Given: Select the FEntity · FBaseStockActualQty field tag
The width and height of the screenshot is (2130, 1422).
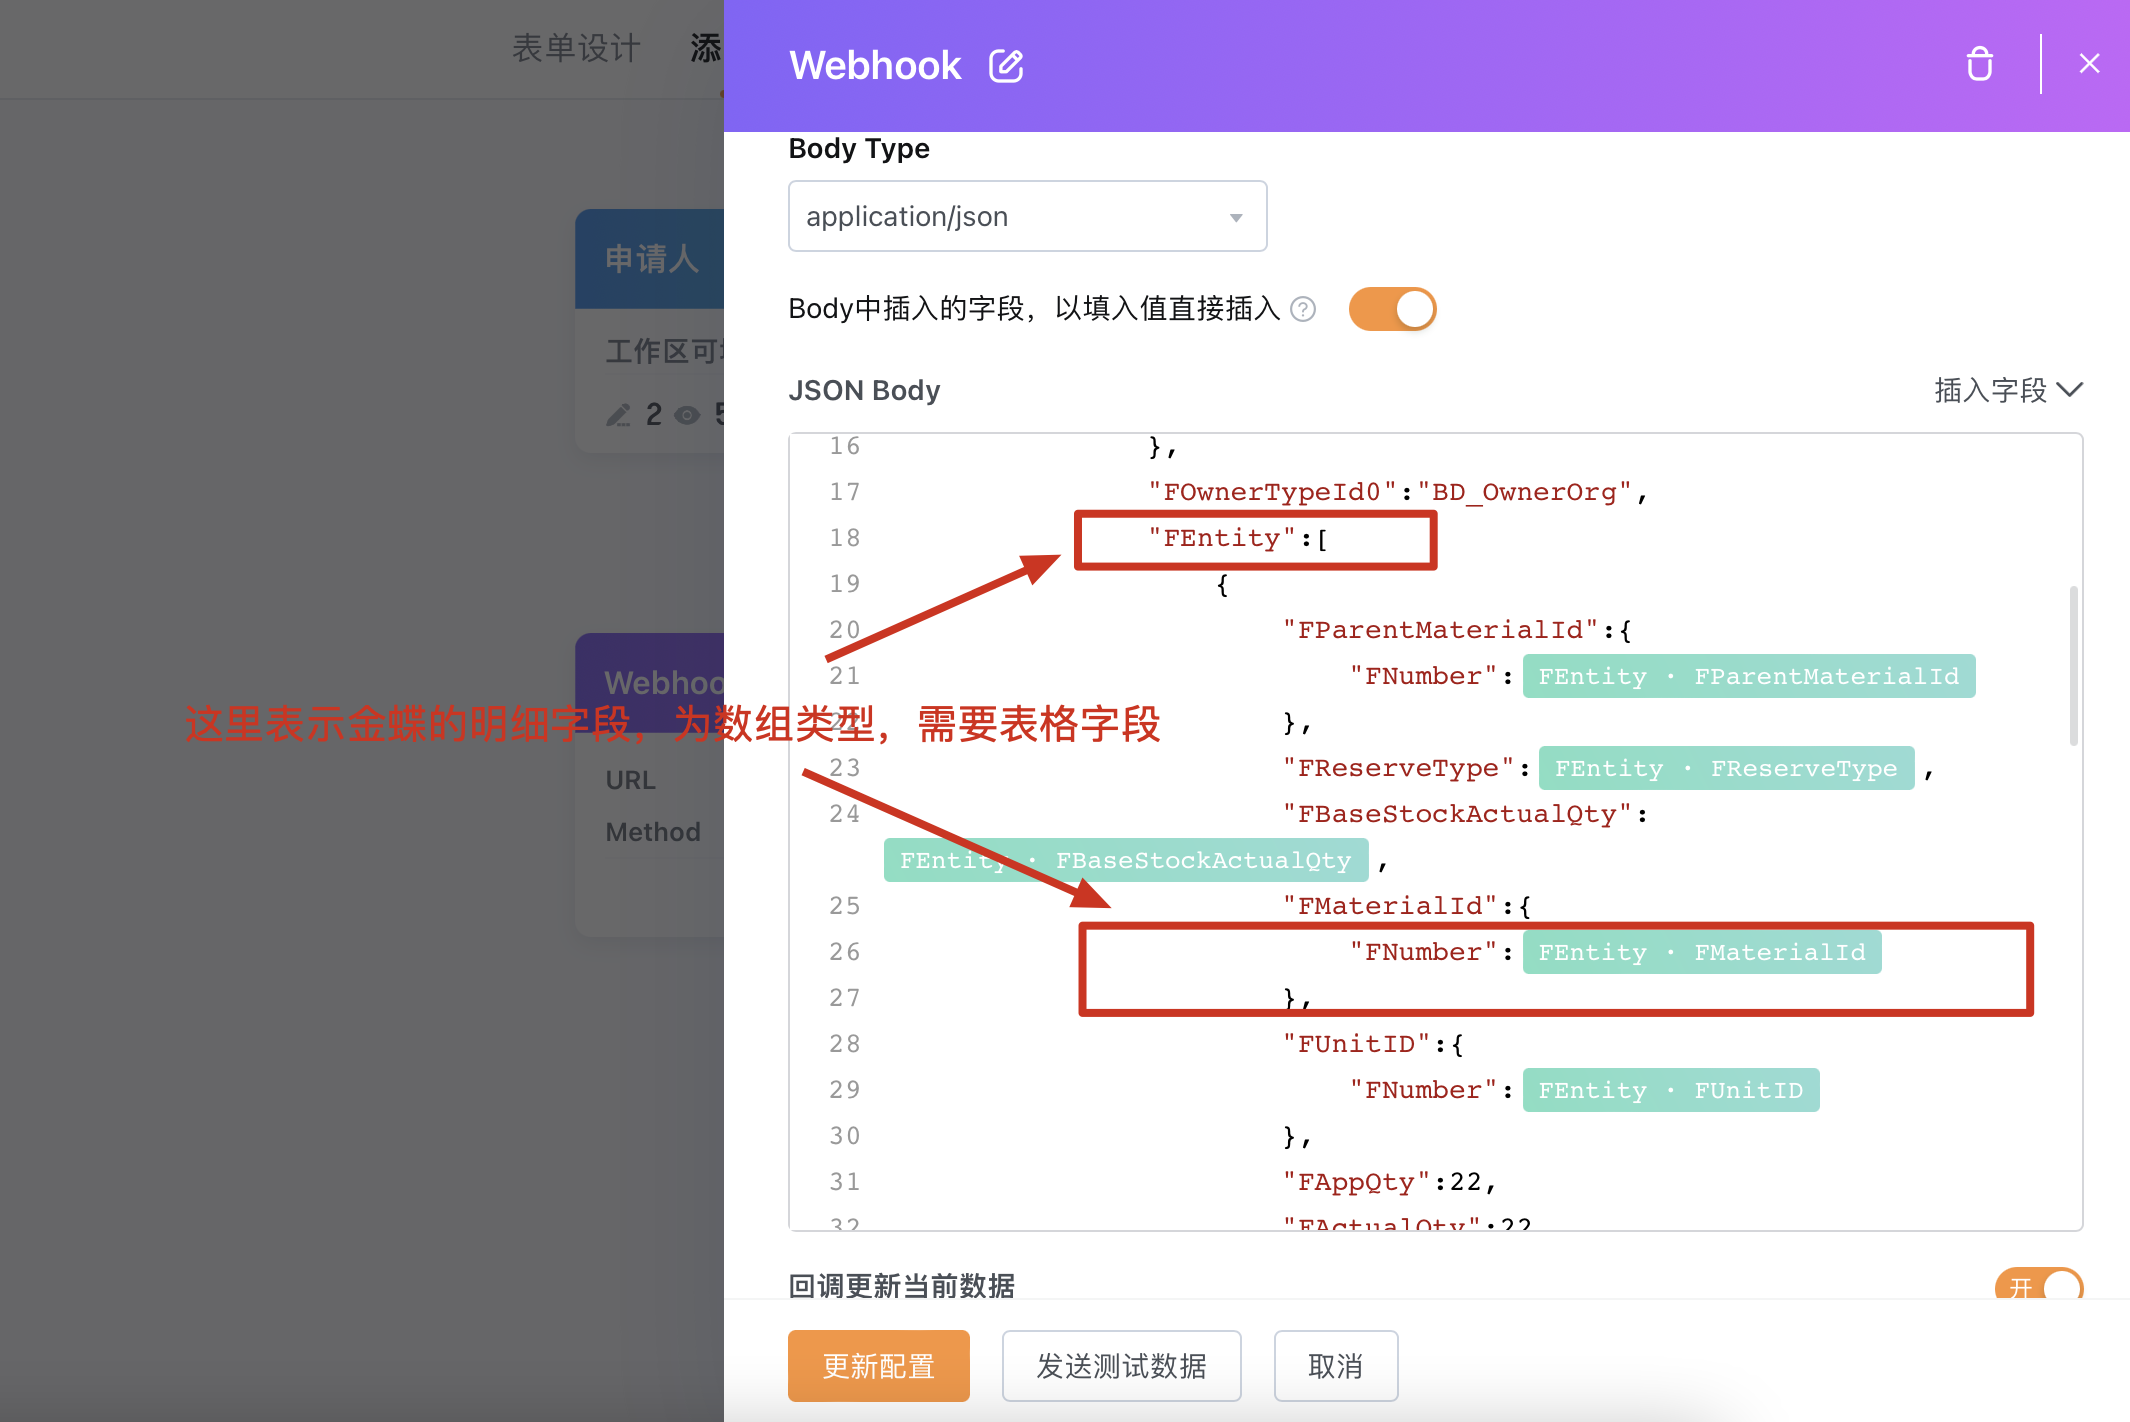Looking at the screenshot, I should pos(1126,860).
